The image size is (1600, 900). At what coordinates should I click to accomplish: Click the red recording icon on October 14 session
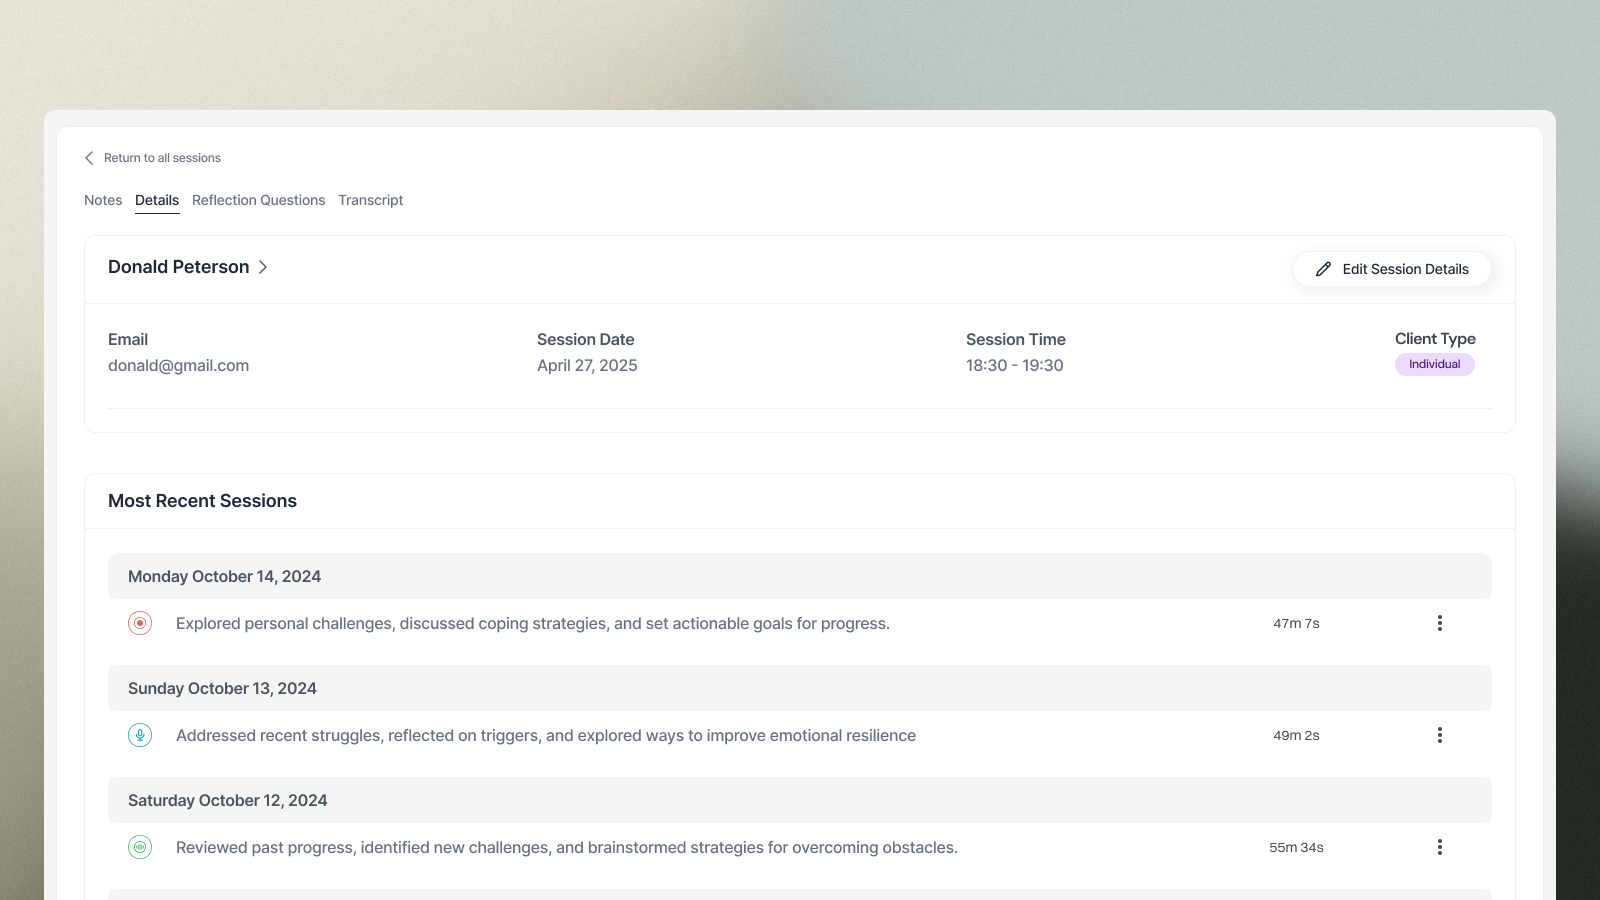pyautogui.click(x=140, y=622)
